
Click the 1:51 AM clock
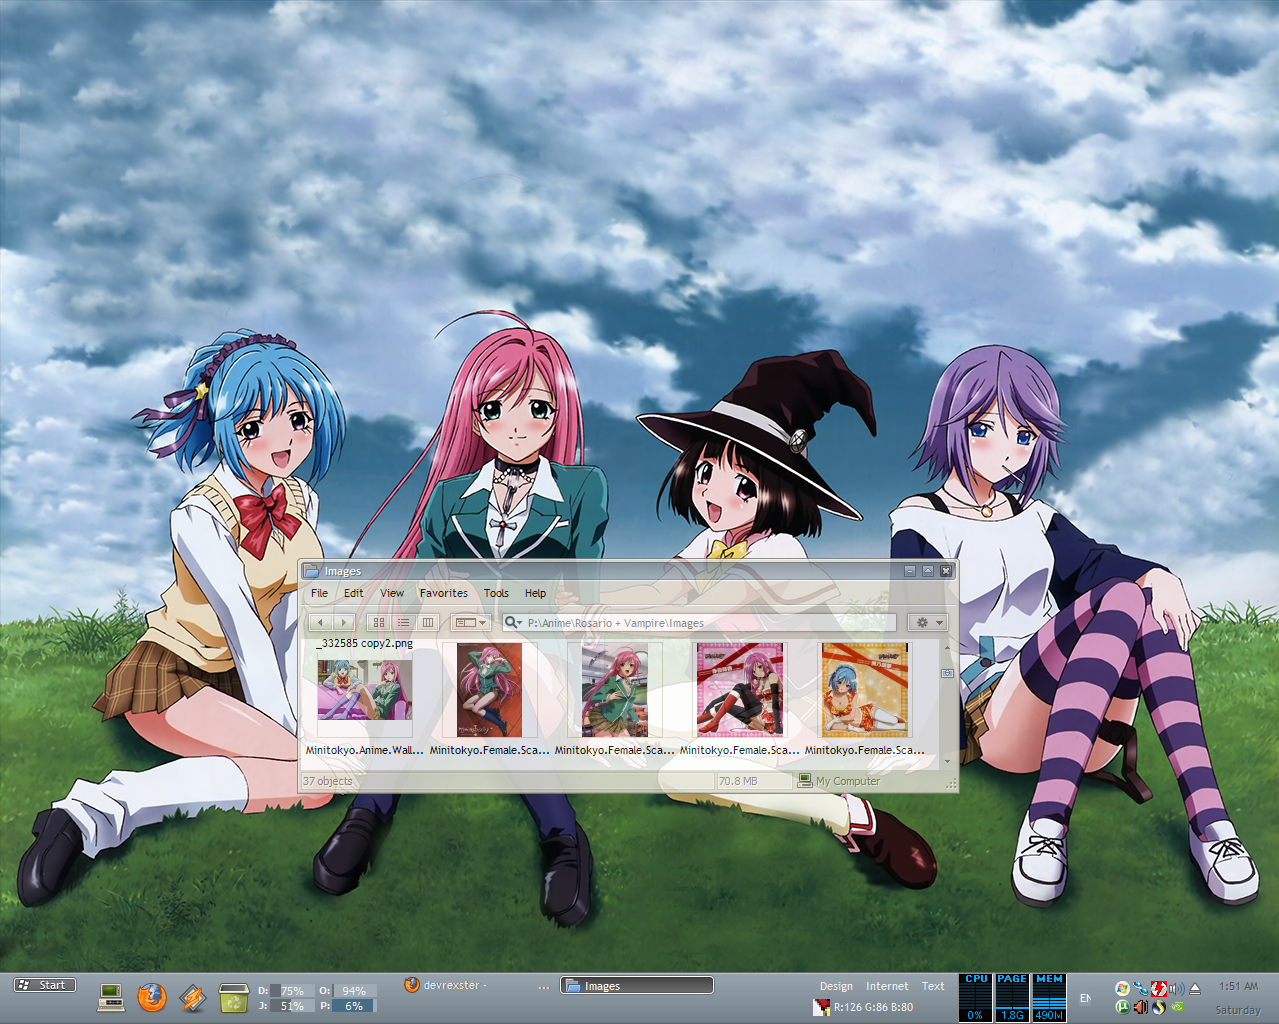pos(1238,986)
